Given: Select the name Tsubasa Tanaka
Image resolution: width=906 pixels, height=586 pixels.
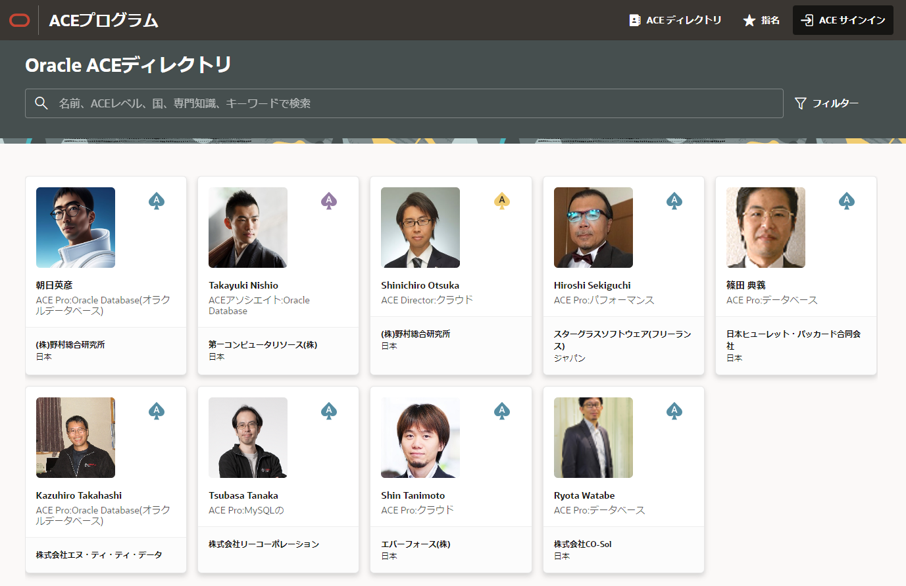Looking at the screenshot, I should (243, 495).
